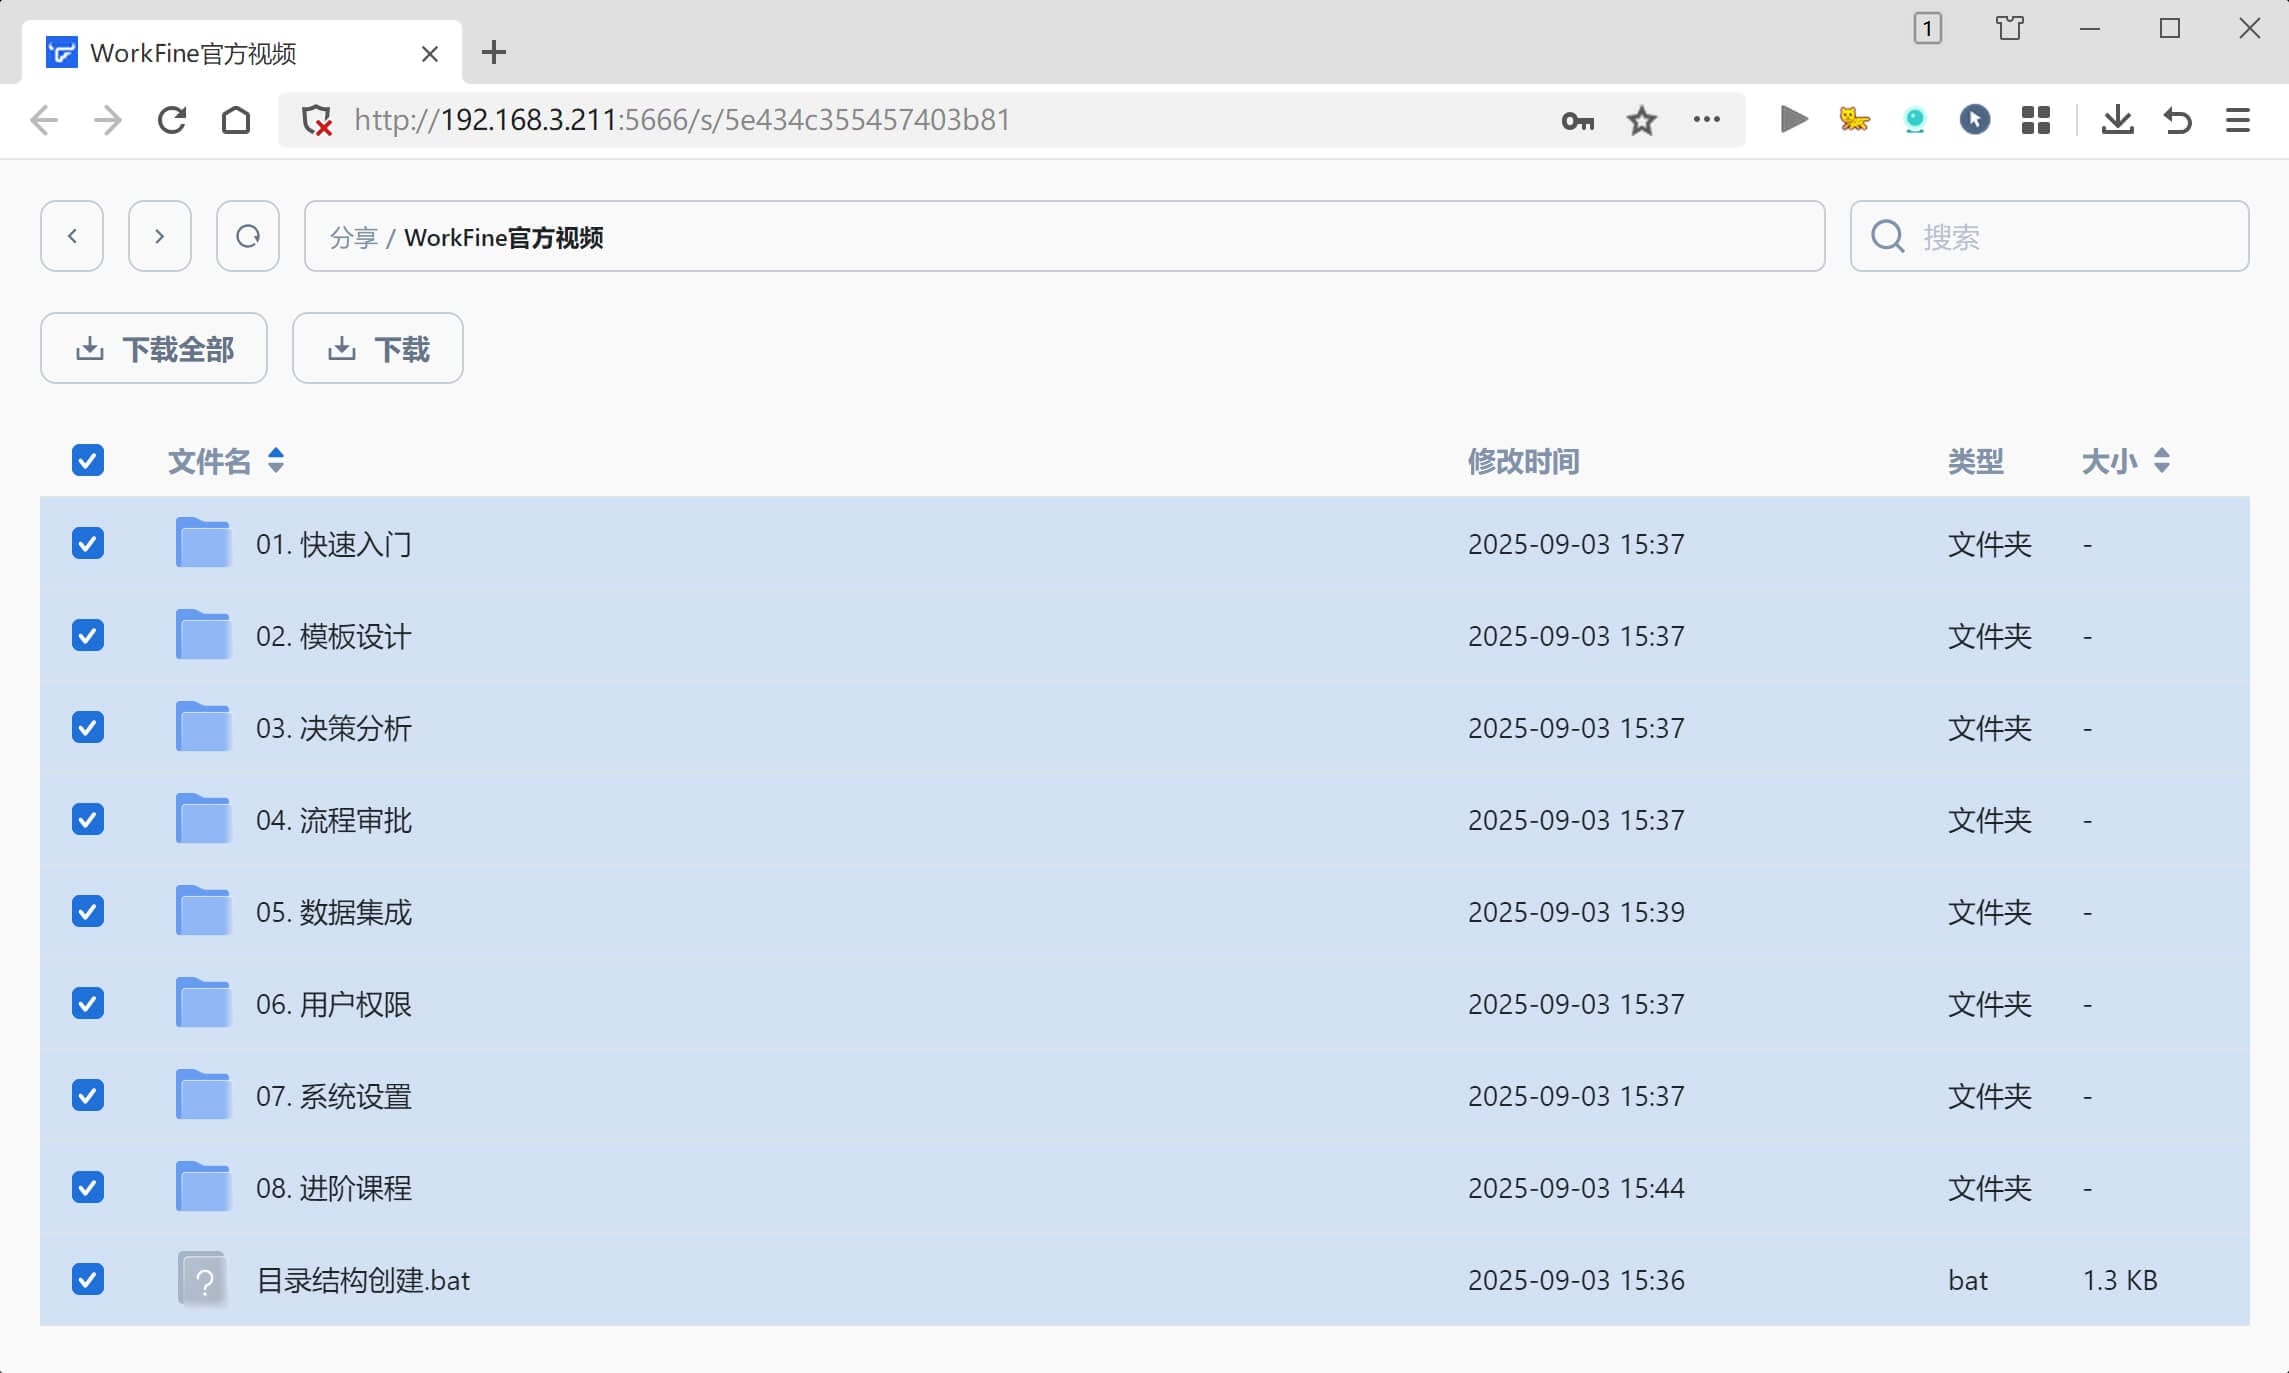
Task: Click the 下载 button
Action: click(x=378, y=348)
